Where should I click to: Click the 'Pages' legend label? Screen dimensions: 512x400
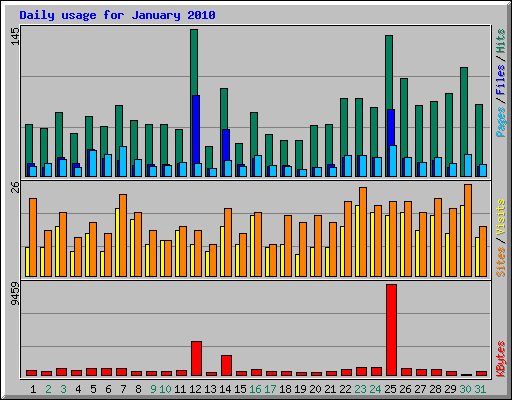coord(501,122)
